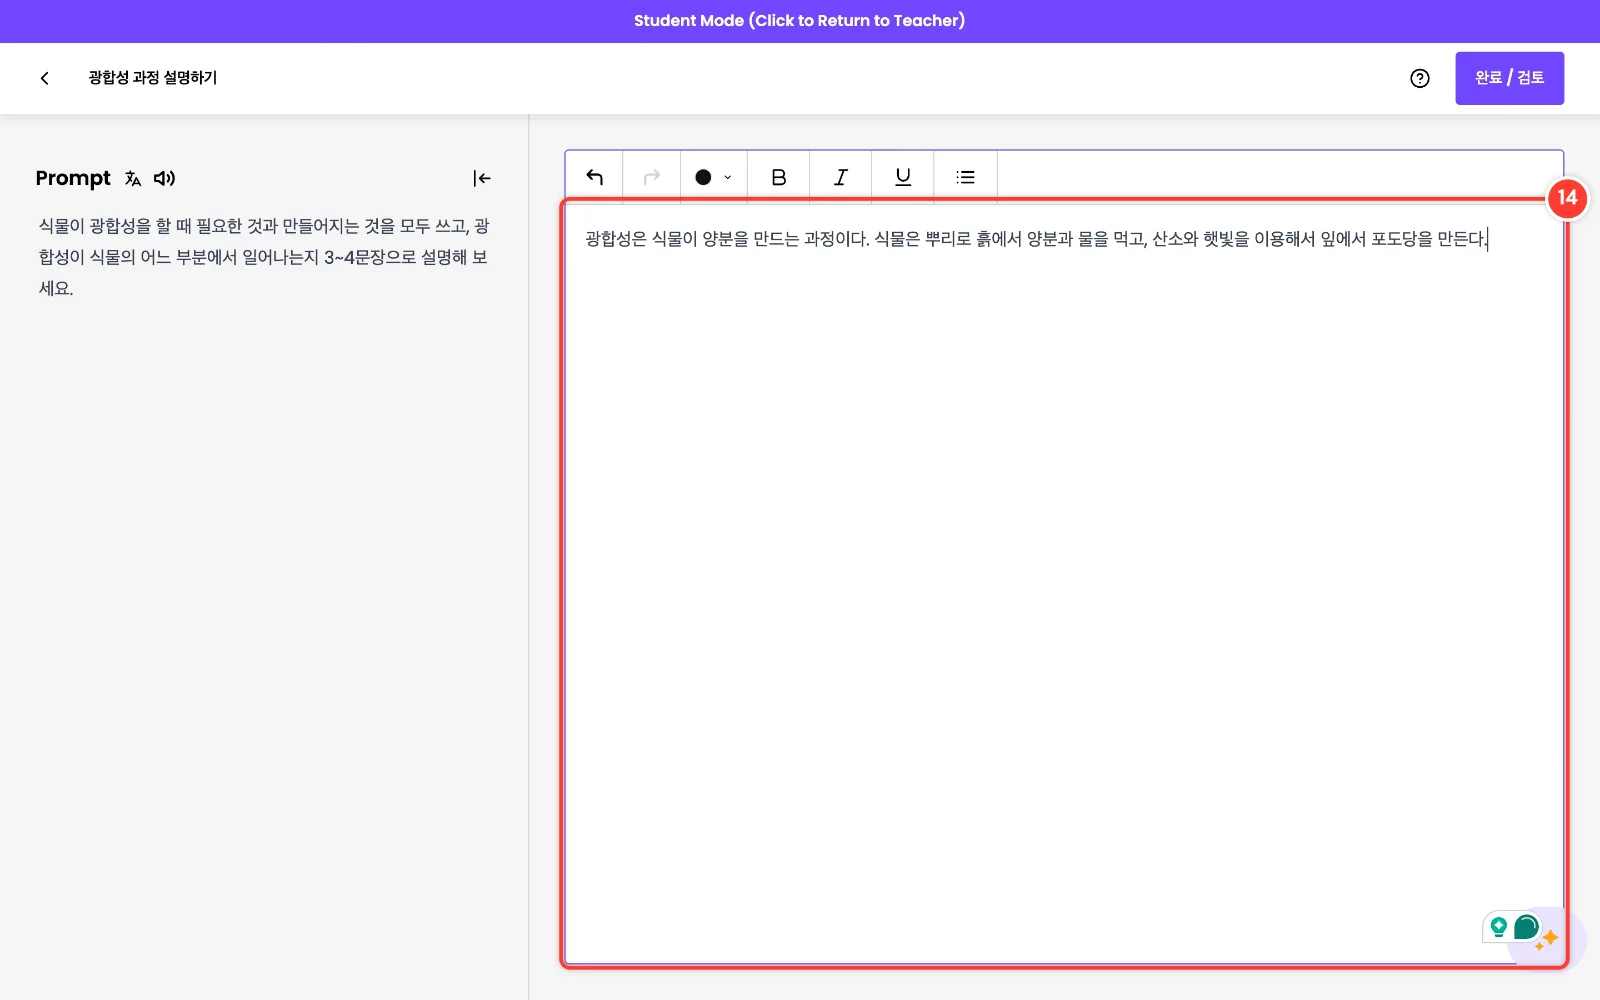Click the Prompt heading
This screenshot has height=1000, width=1600.
click(x=73, y=178)
